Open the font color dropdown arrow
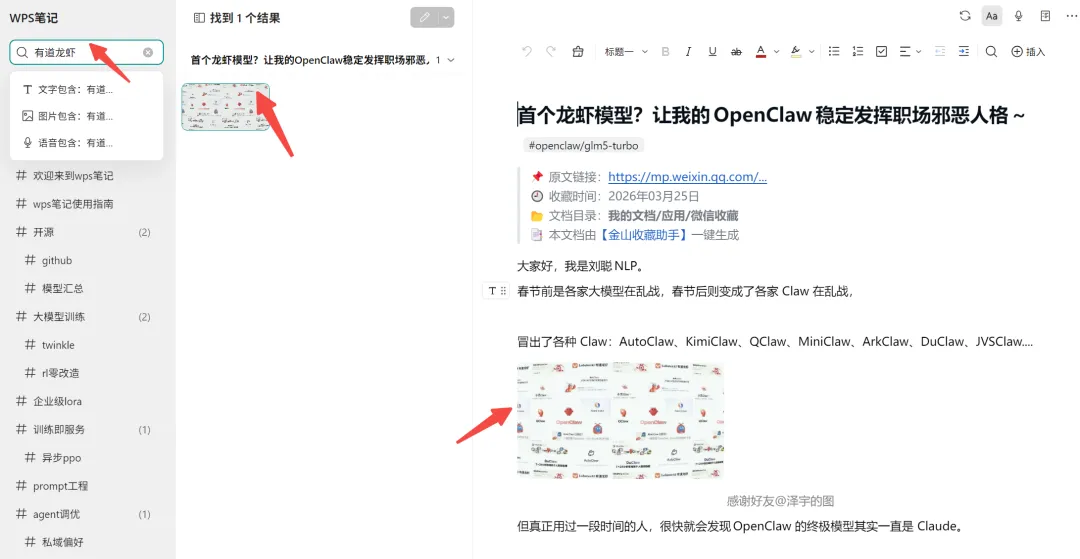The image size is (1080, 559). point(776,52)
